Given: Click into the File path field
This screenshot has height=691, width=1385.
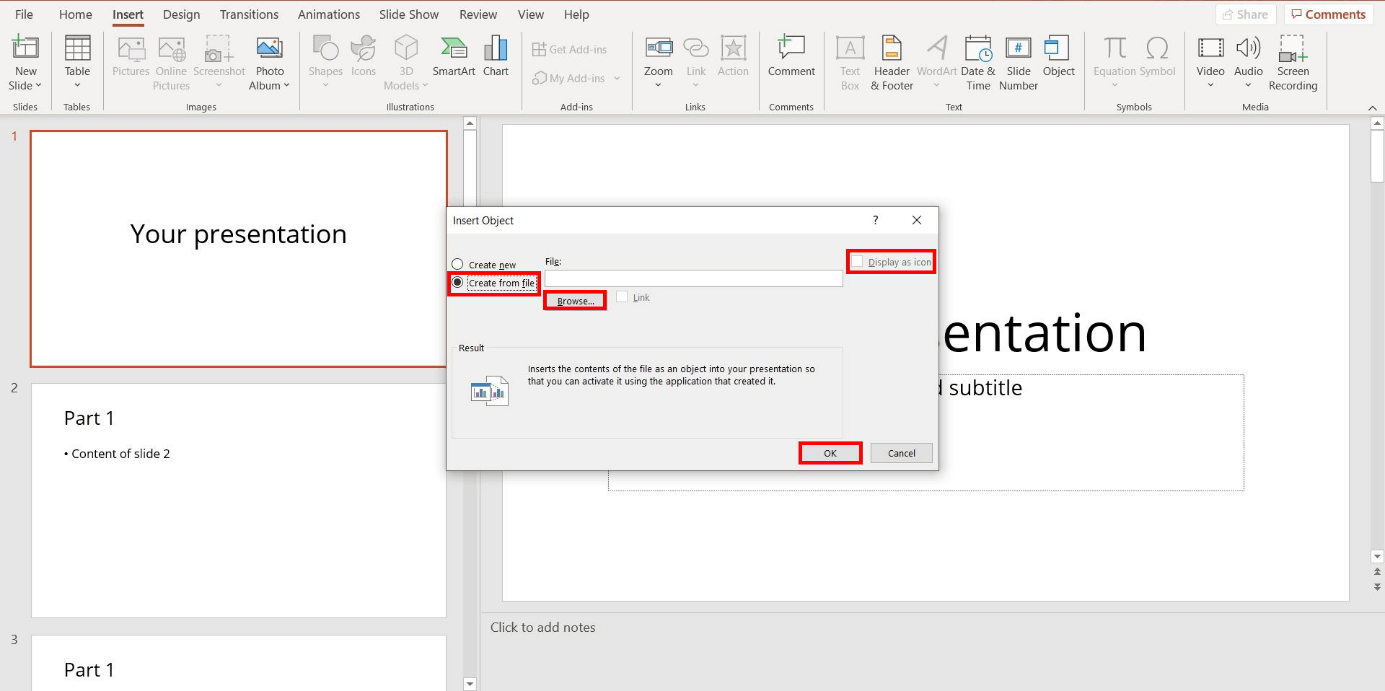Looking at the screenshot, I should click(x=693, y=279).
